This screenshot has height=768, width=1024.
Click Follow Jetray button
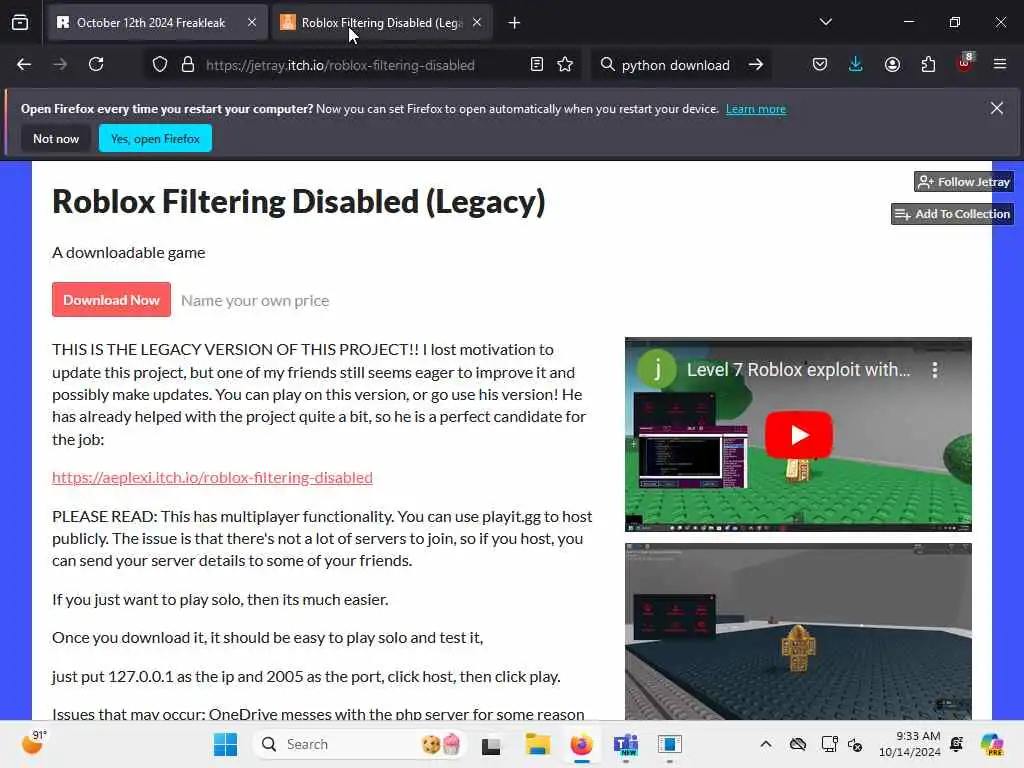tap(964, 182)
